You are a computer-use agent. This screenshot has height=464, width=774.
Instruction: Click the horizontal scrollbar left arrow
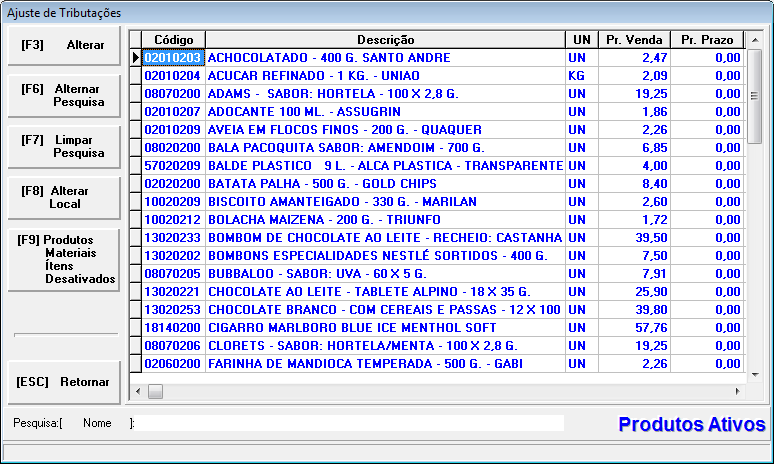(x=139, y=391)
